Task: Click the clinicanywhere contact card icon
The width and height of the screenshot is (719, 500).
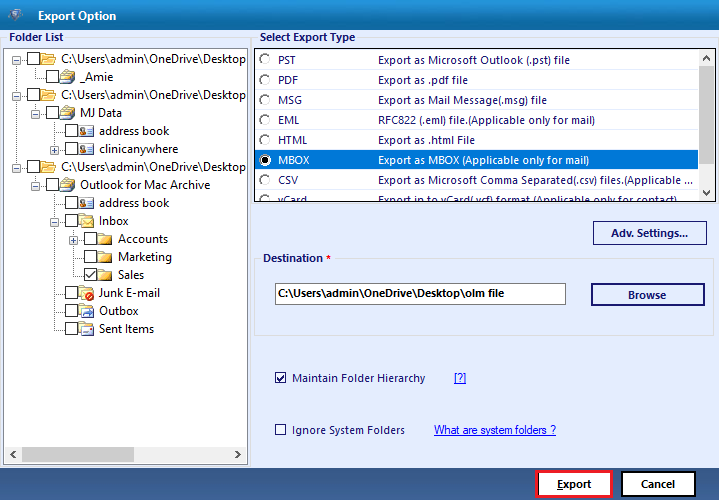Action: point(87,149)
